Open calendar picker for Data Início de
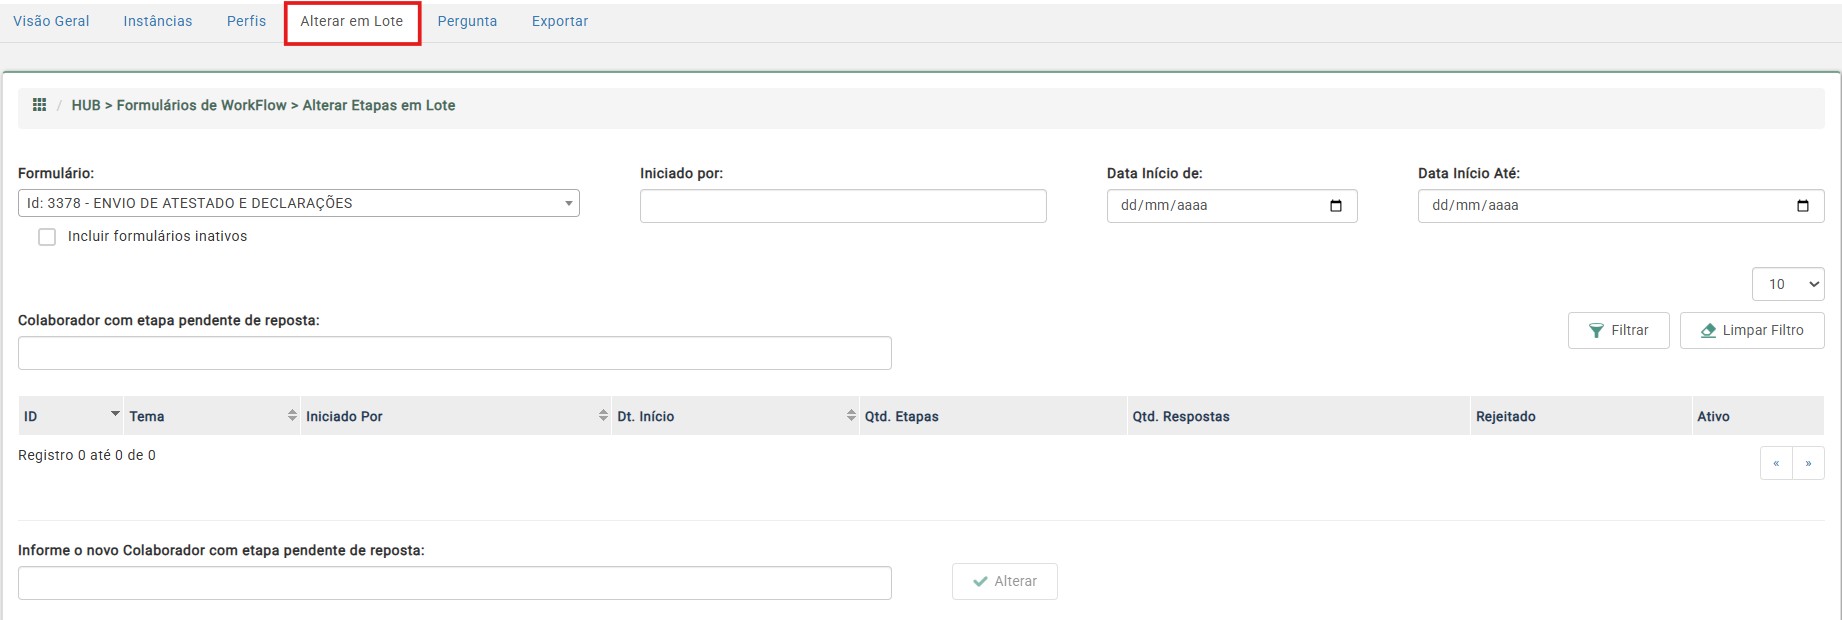1842x620 pixels. click(x=1335, y=206)
